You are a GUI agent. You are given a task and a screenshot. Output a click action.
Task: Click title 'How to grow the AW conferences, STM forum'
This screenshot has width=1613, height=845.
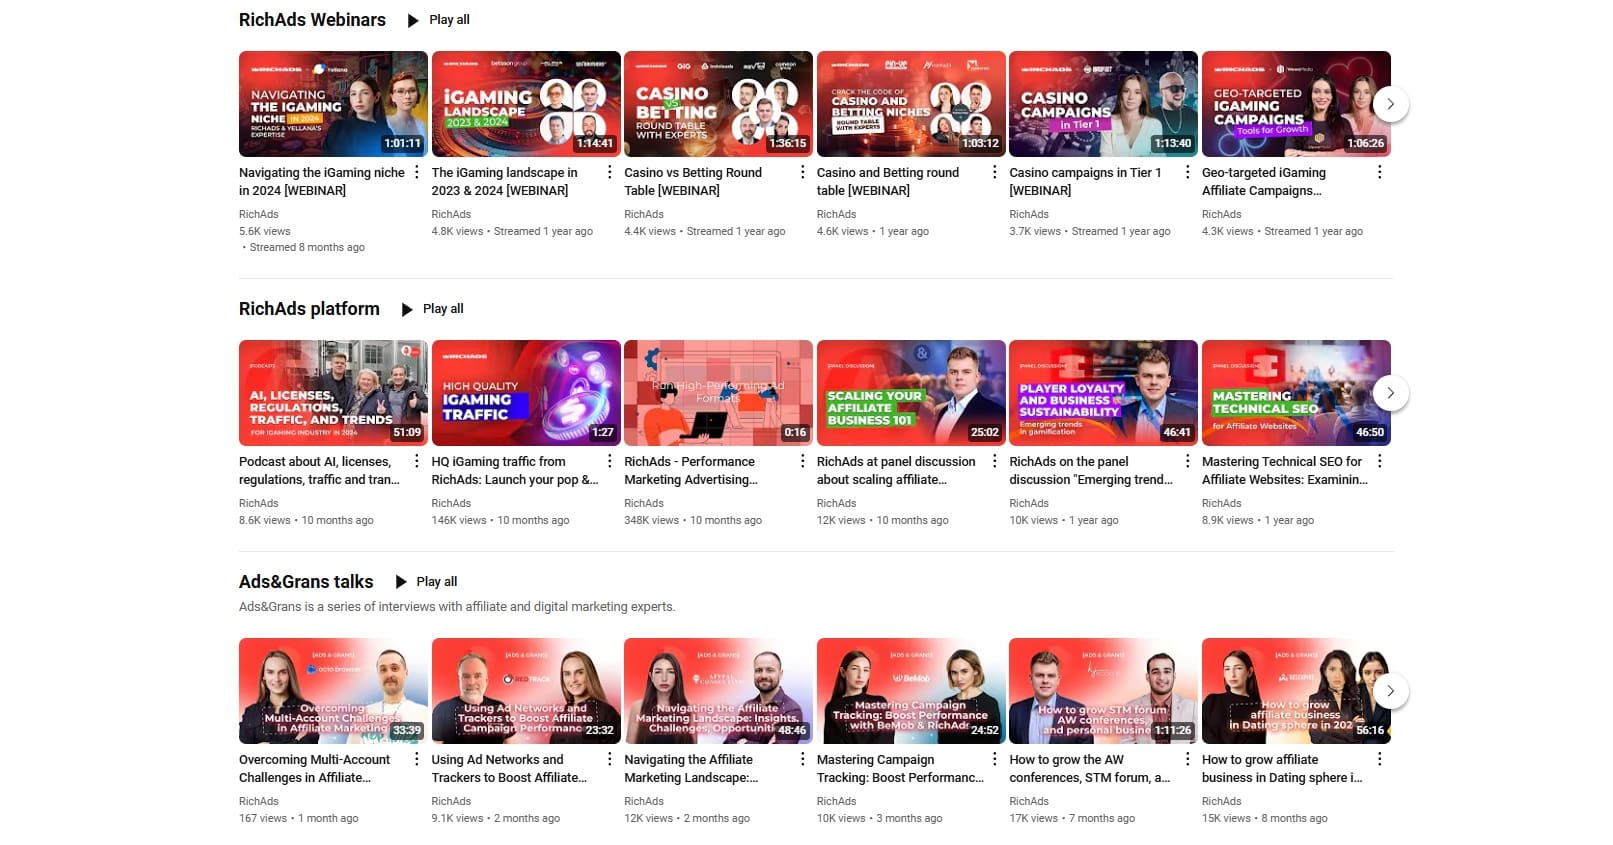click(x=1090, y=768)
